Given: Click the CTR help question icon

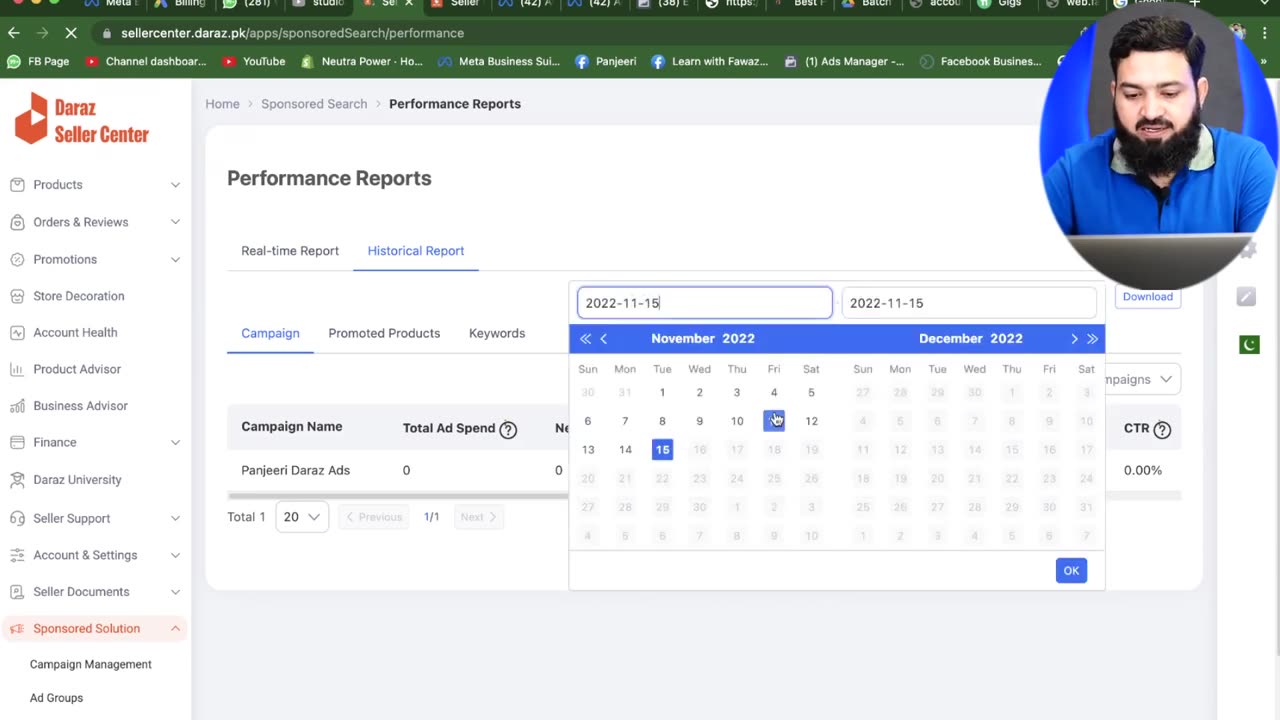Looking at the screenshot, I should coord(1162,429).
